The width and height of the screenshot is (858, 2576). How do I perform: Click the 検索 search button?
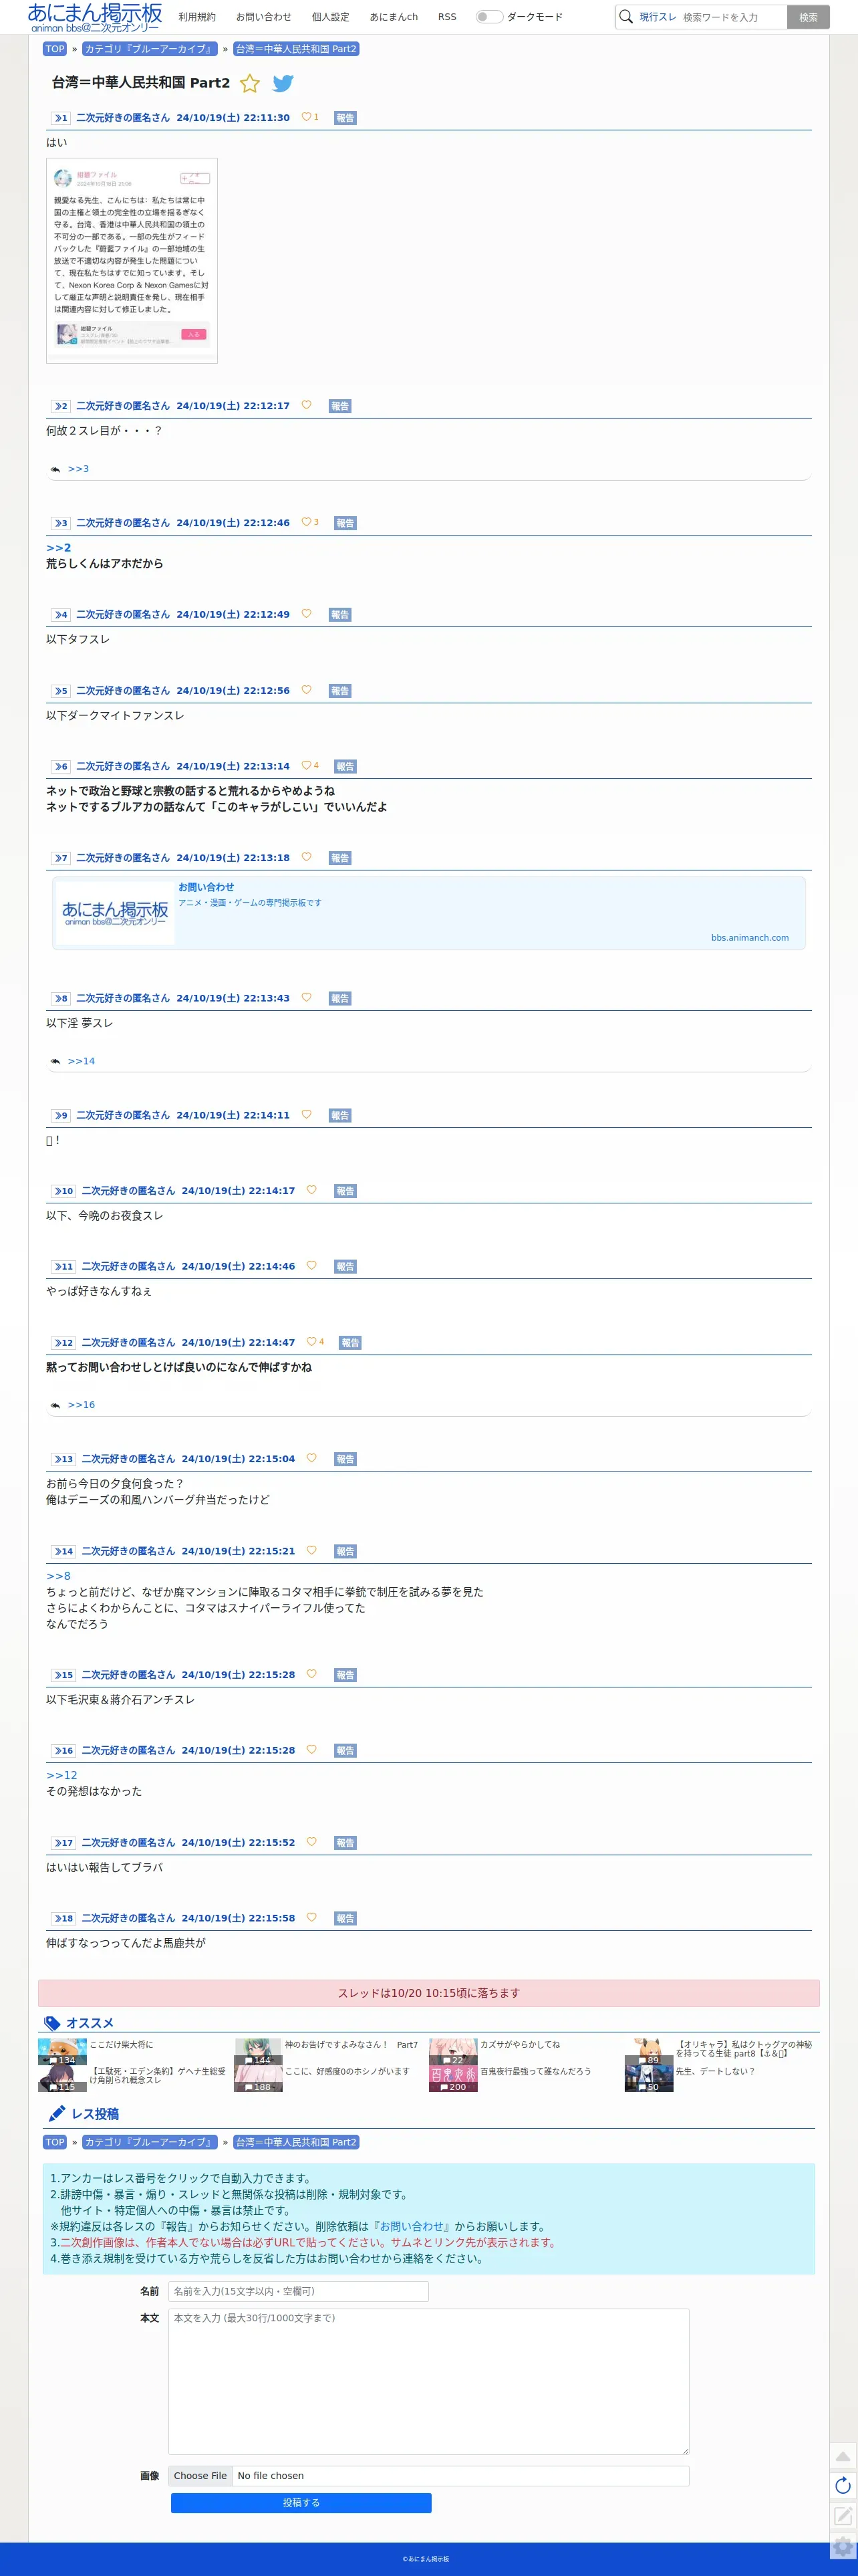tap(808, 17)
